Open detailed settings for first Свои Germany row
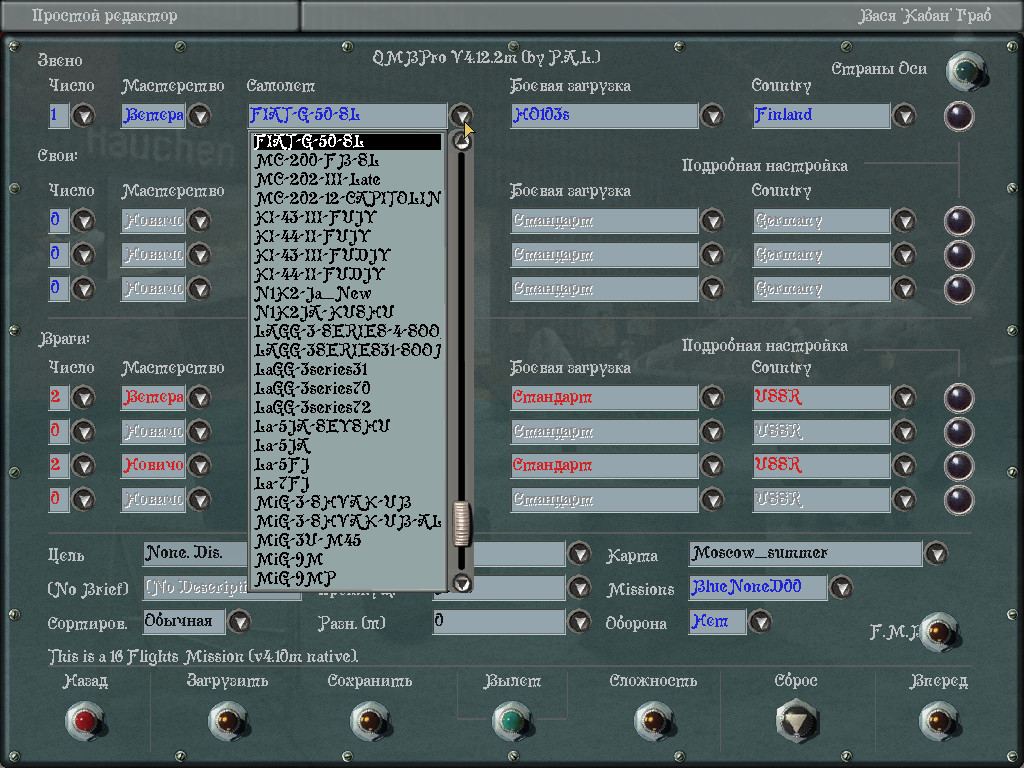The width and height of the screenshot is (1024, 768). [959, 221]
